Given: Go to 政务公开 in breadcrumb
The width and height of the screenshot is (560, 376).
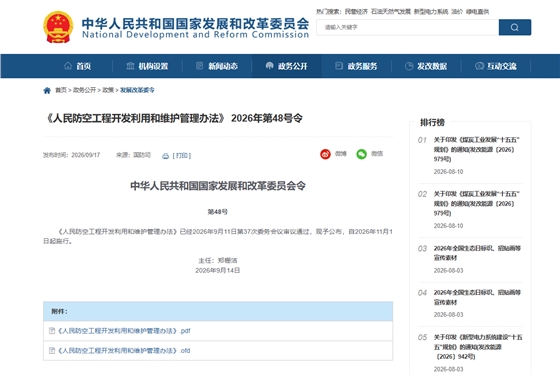Looking at the screenshot, I should [84, 90].
